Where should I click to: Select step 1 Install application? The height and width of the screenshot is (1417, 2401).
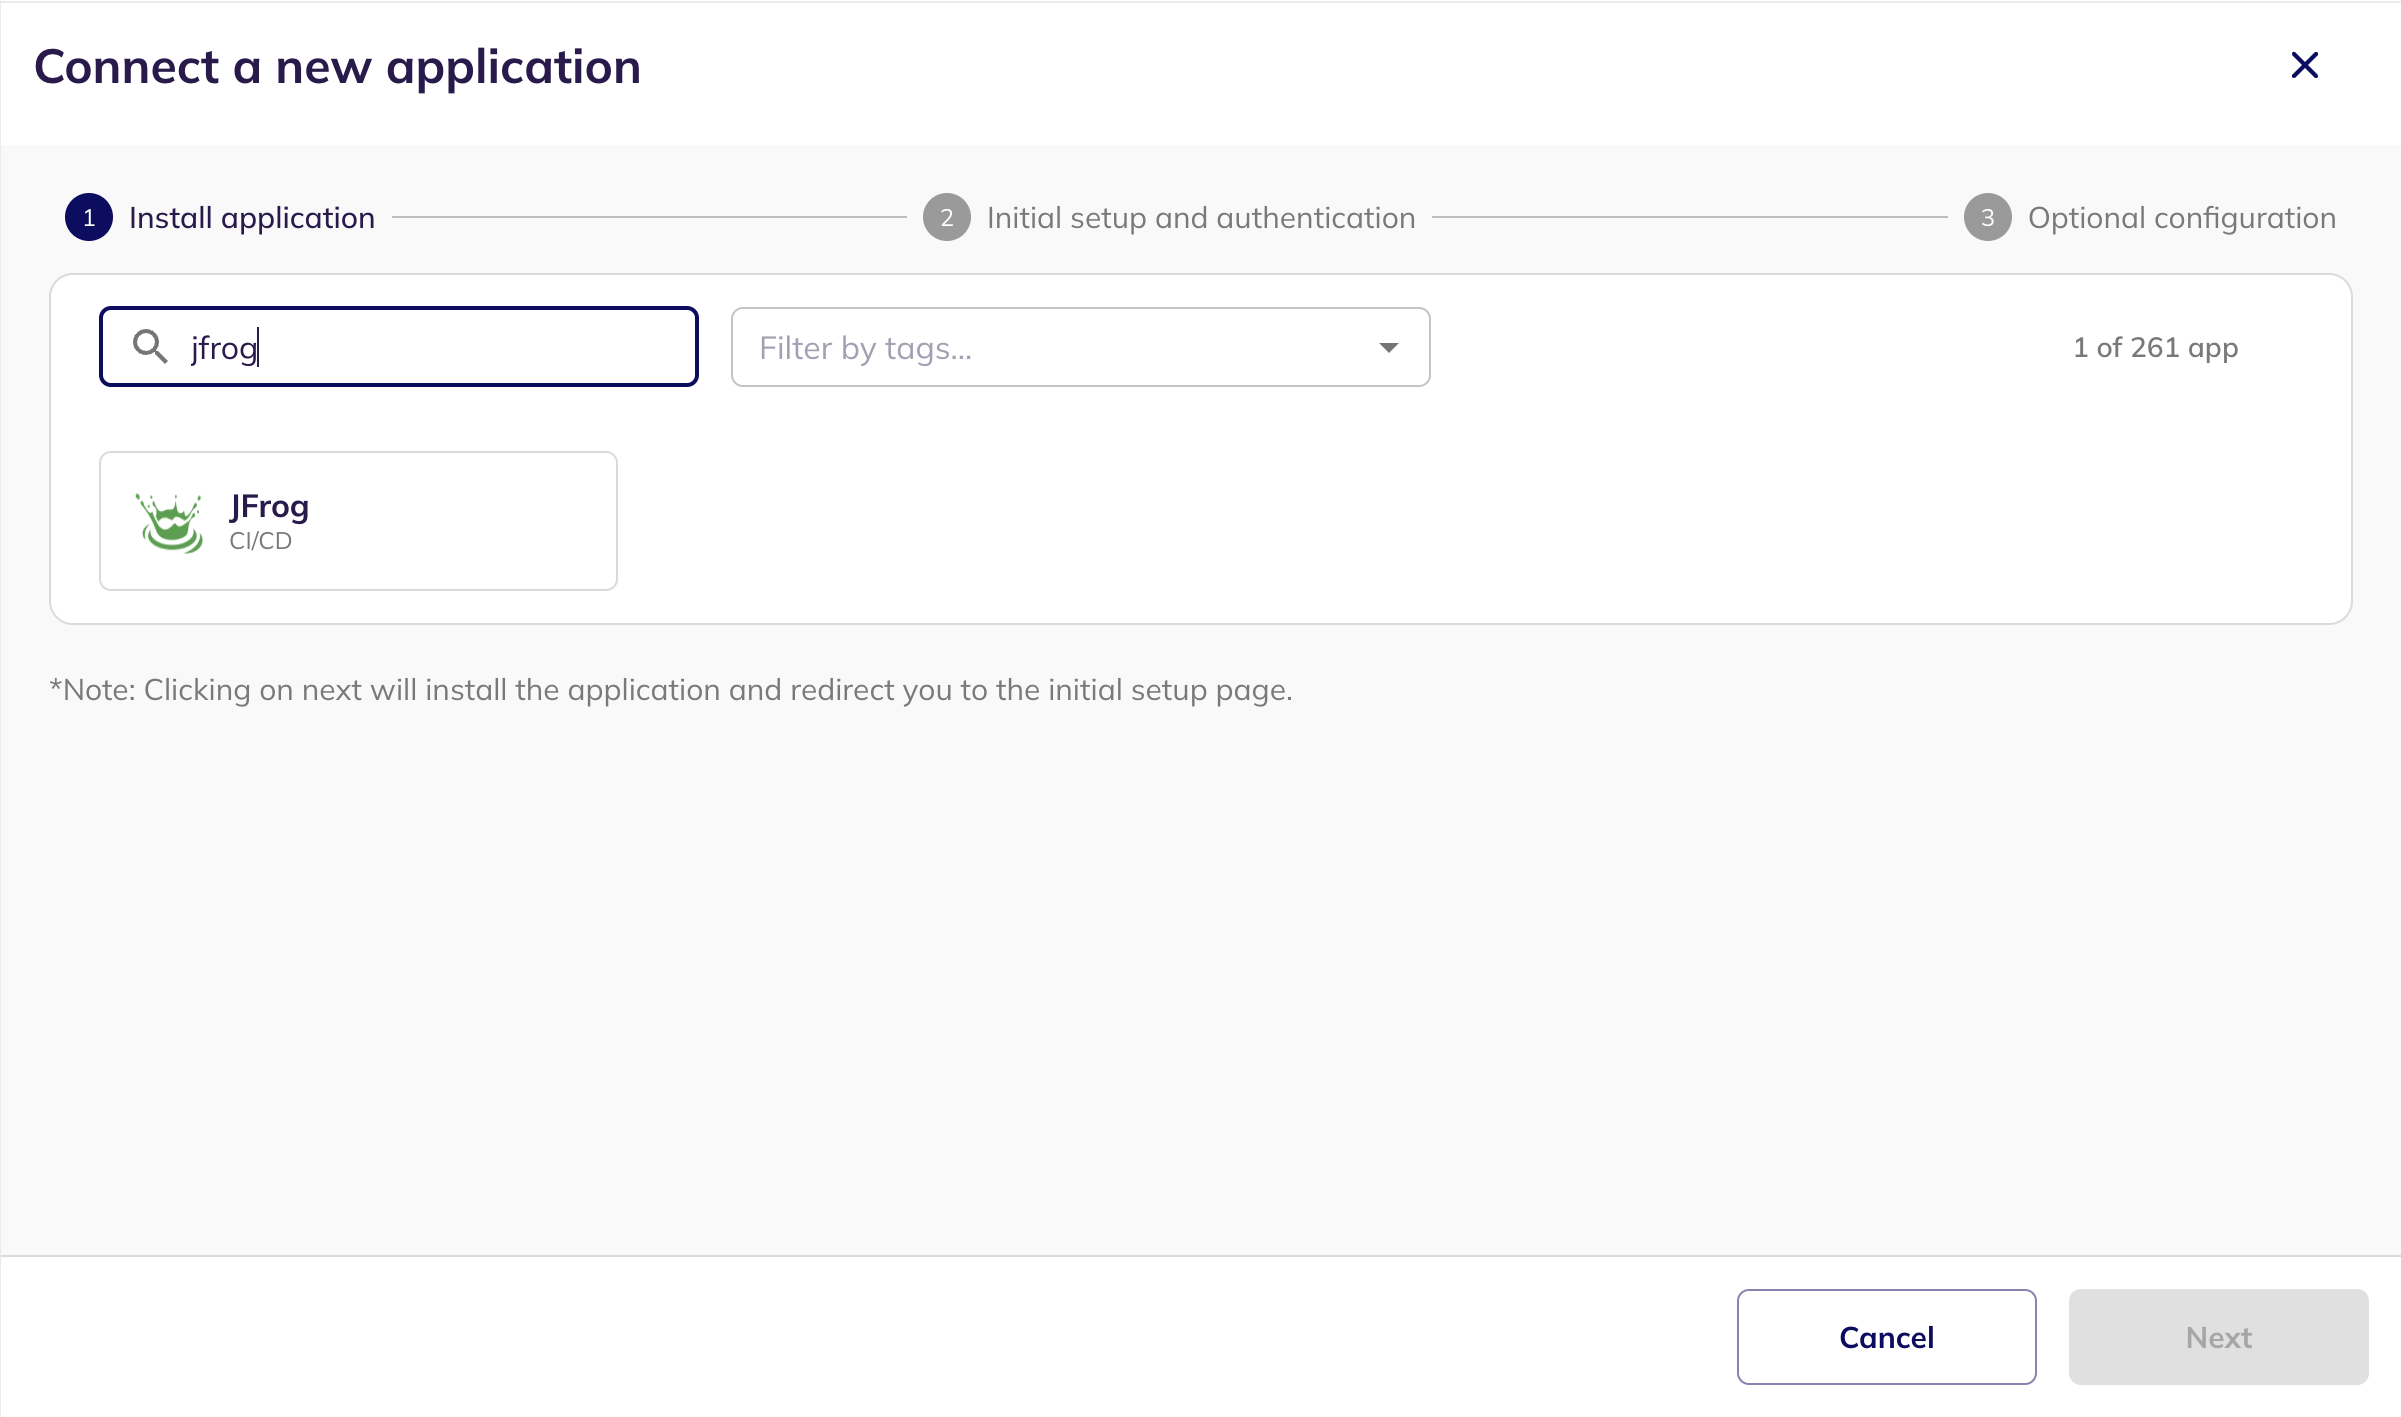coord(220,218)
